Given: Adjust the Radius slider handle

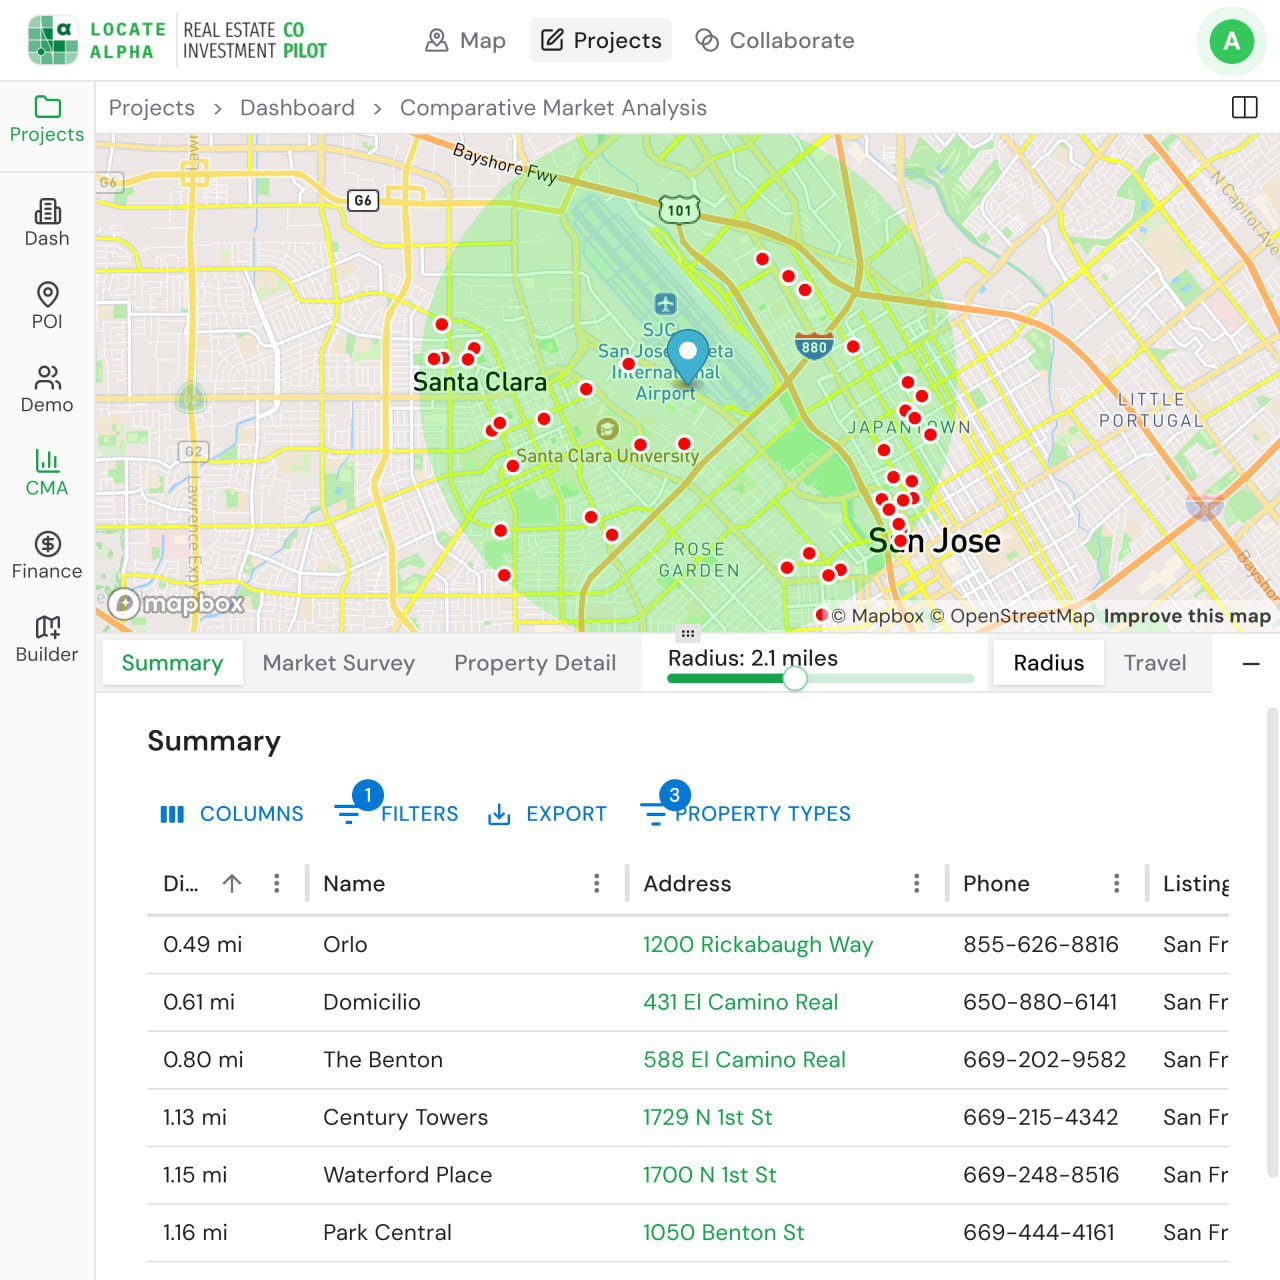Looking at the screenshot, I should [x=795, y=679].
